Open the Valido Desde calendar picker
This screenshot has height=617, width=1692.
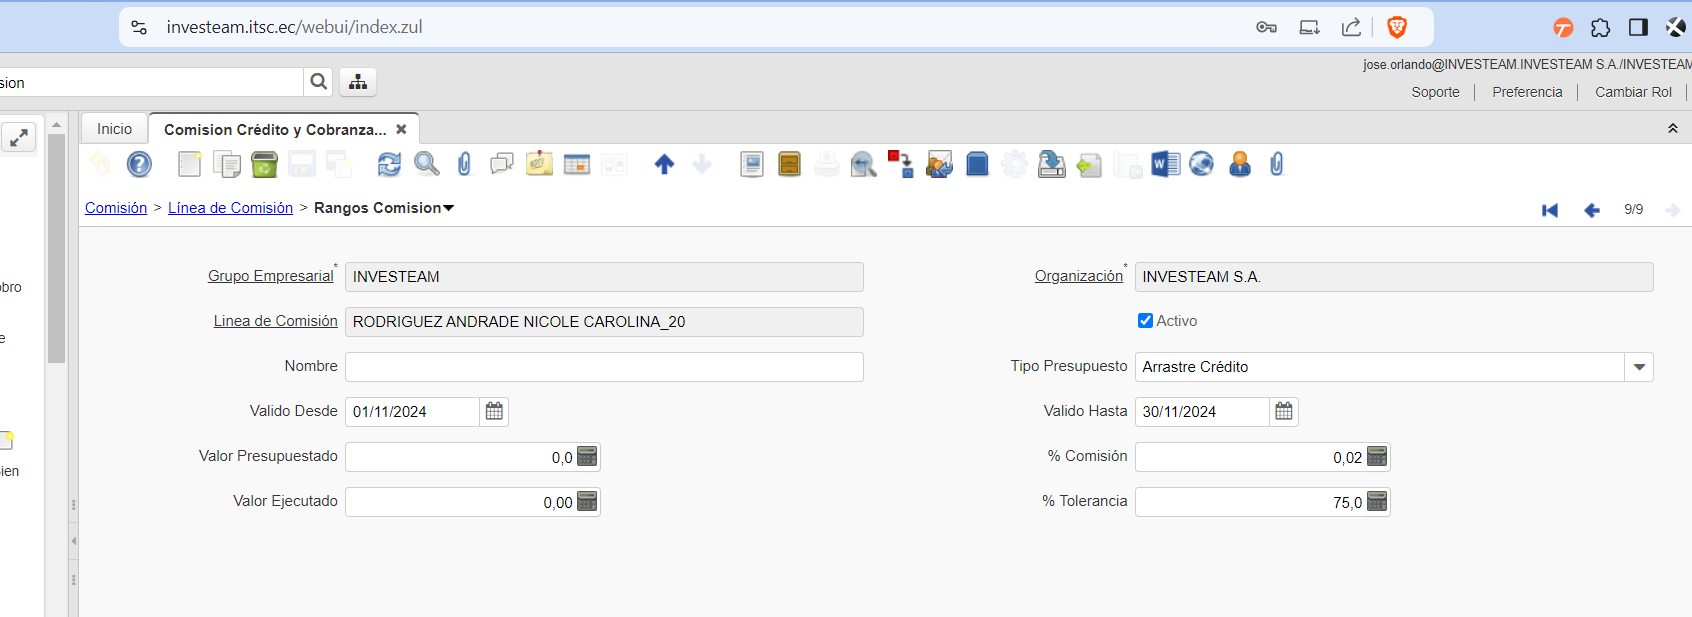pos(494,412)
